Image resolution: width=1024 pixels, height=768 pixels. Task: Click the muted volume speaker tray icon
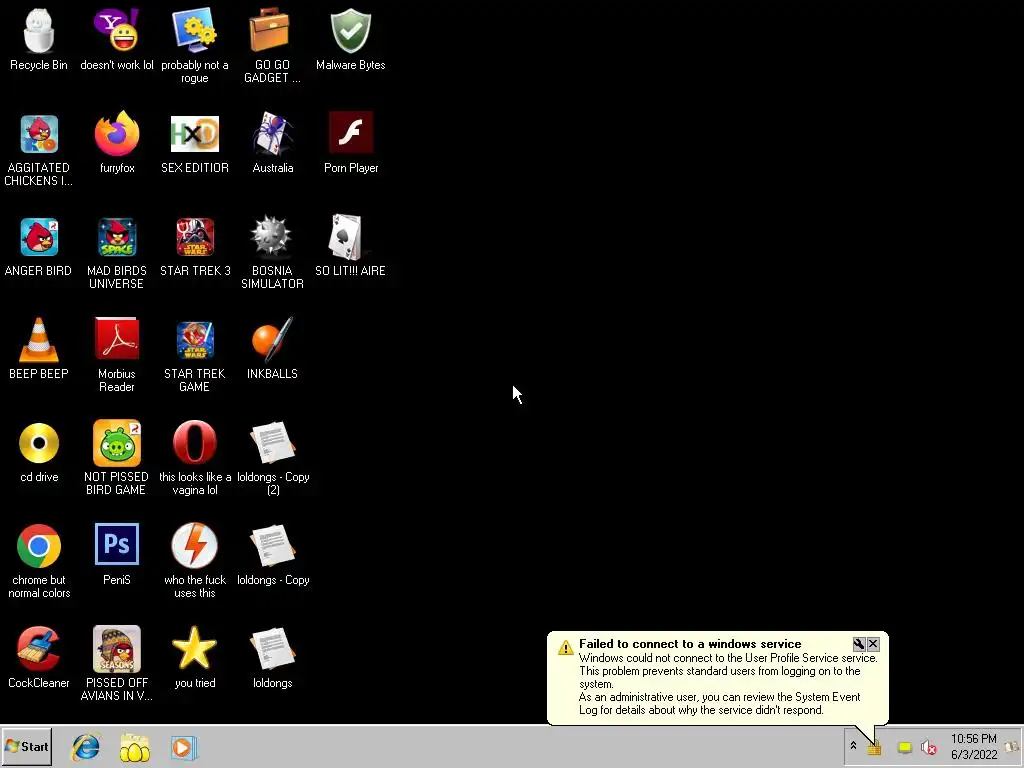928,747
